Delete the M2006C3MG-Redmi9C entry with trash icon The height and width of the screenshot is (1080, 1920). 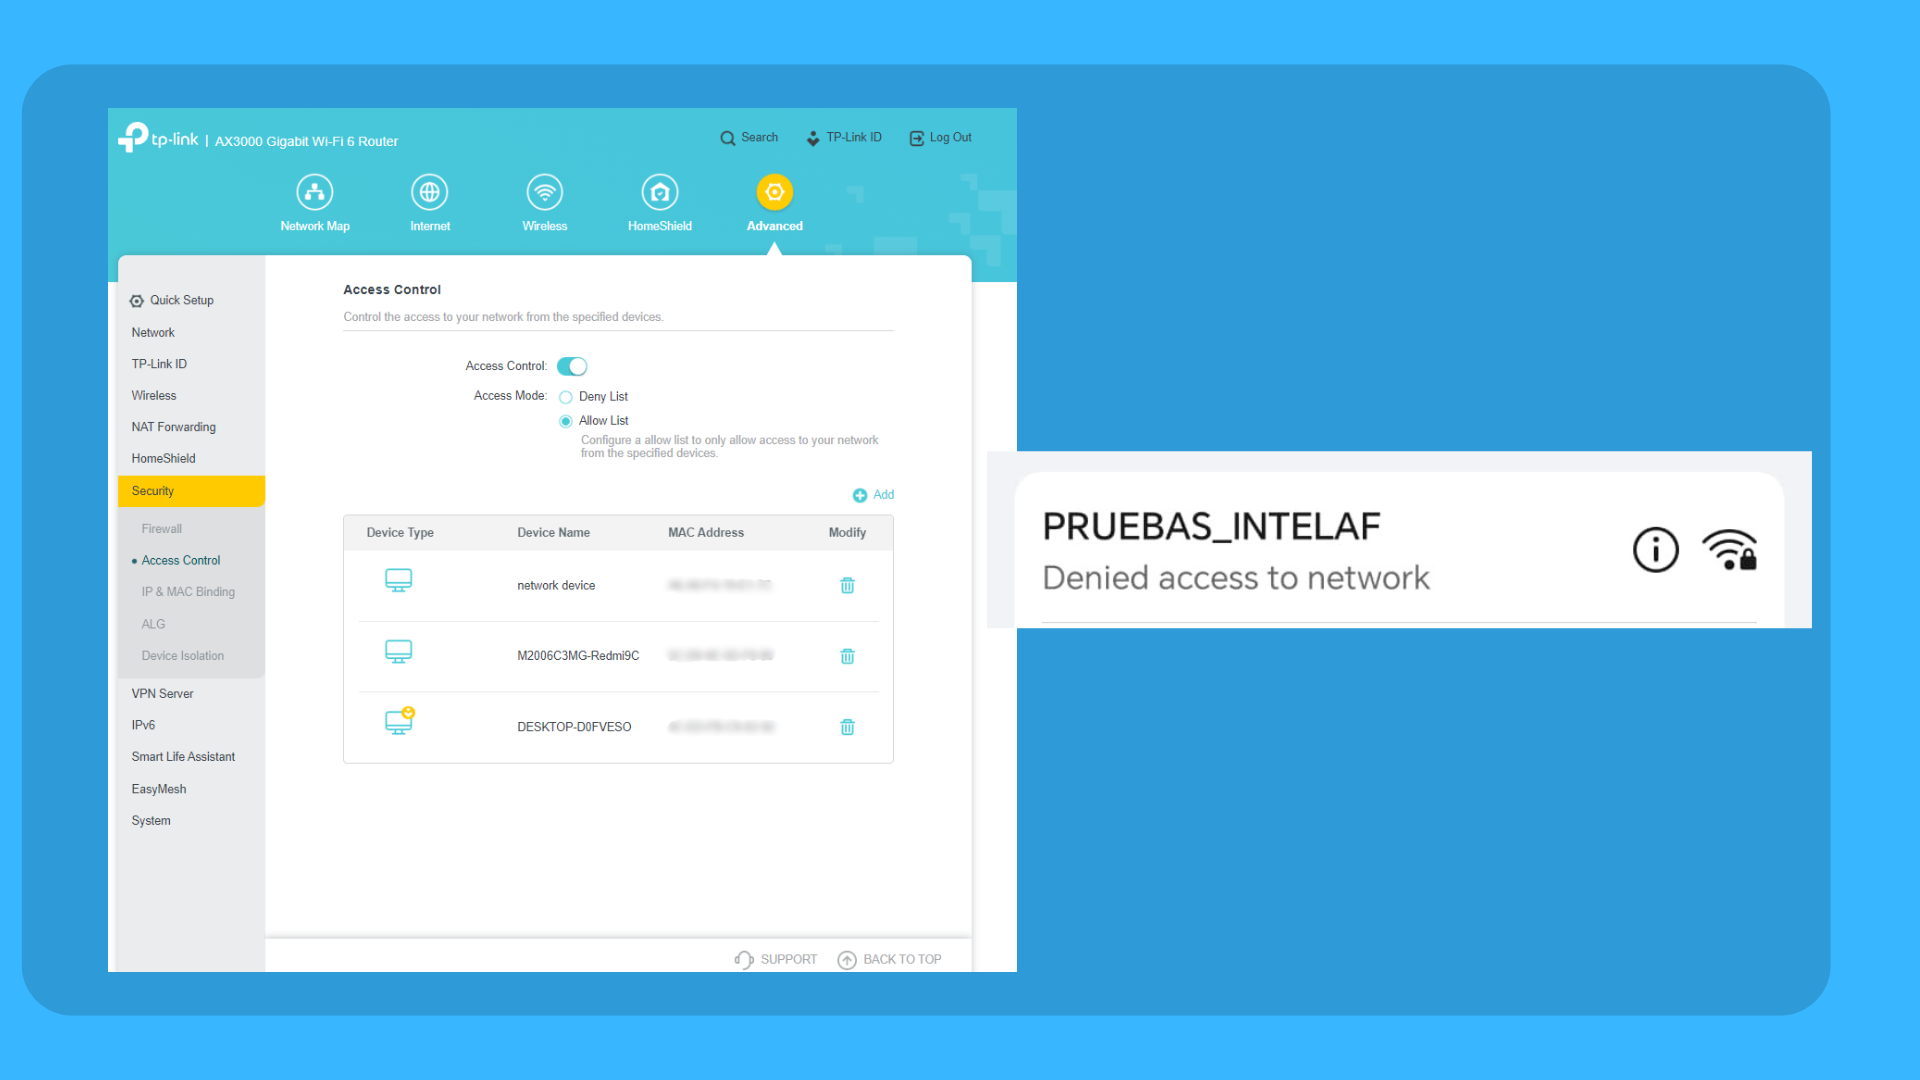tap(847, 656)
